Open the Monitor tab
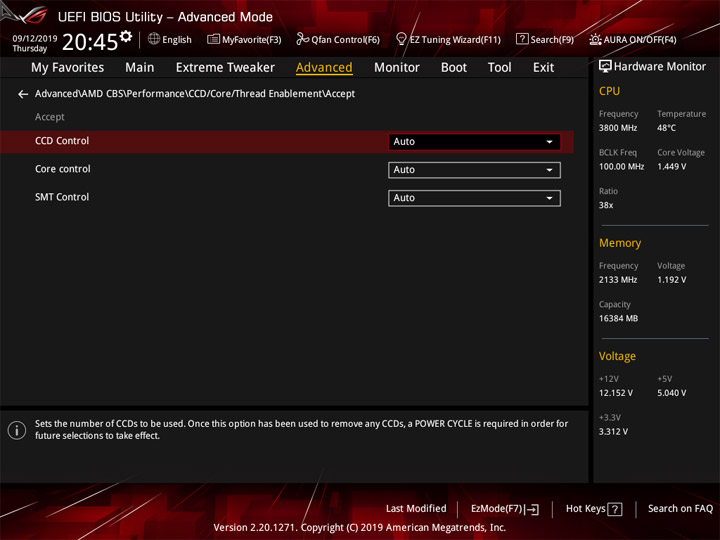Image resolution: width=720 pixels, height=540 pixels. pos(397,68)
